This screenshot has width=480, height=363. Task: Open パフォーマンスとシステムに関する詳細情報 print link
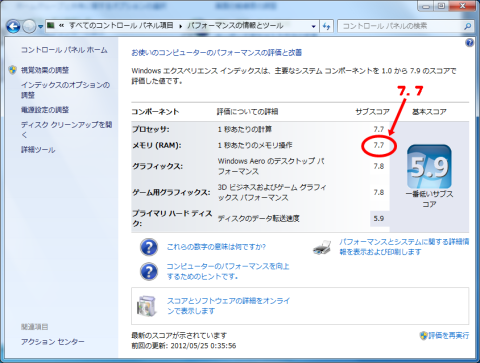click(x=404, y=247)
